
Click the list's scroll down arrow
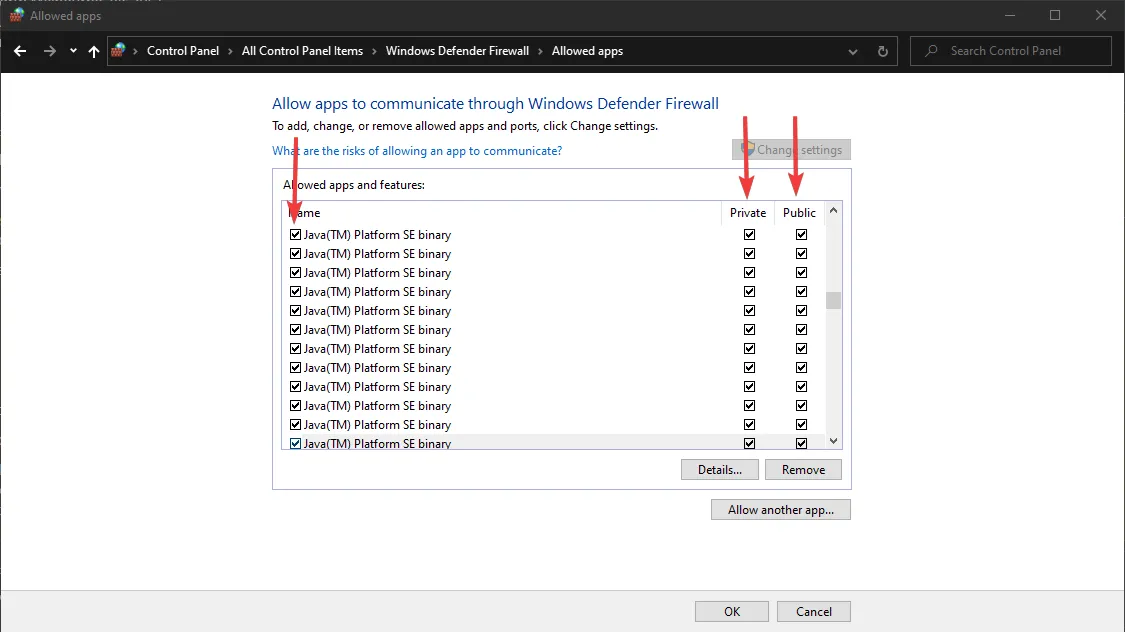coord(833,441)
